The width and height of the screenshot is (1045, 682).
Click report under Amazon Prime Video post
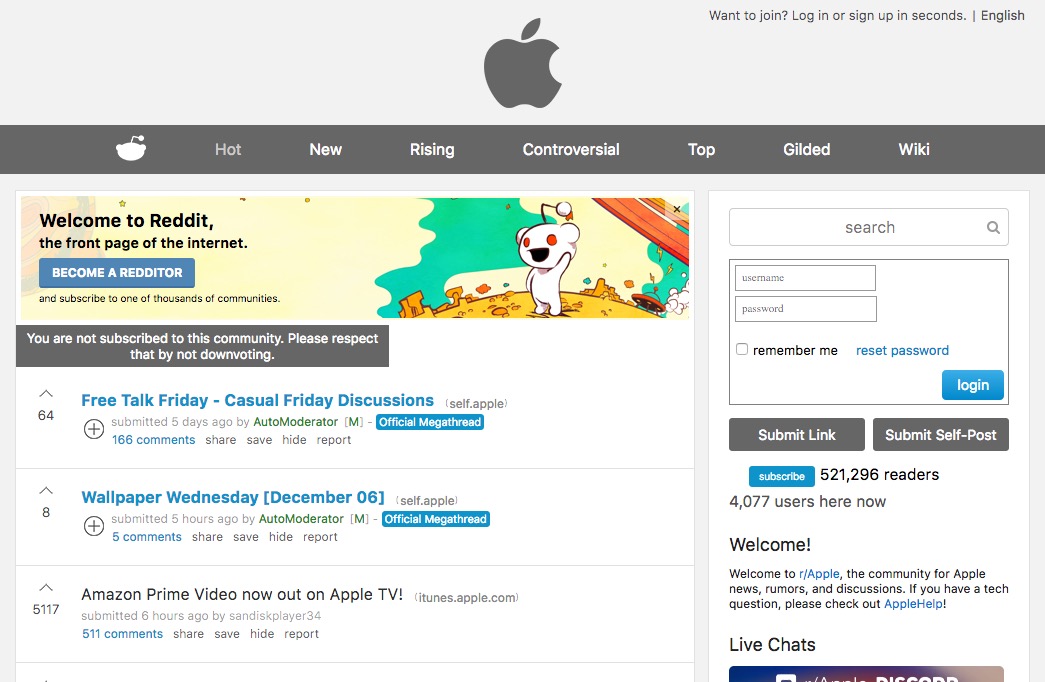[x=302, y=634]
